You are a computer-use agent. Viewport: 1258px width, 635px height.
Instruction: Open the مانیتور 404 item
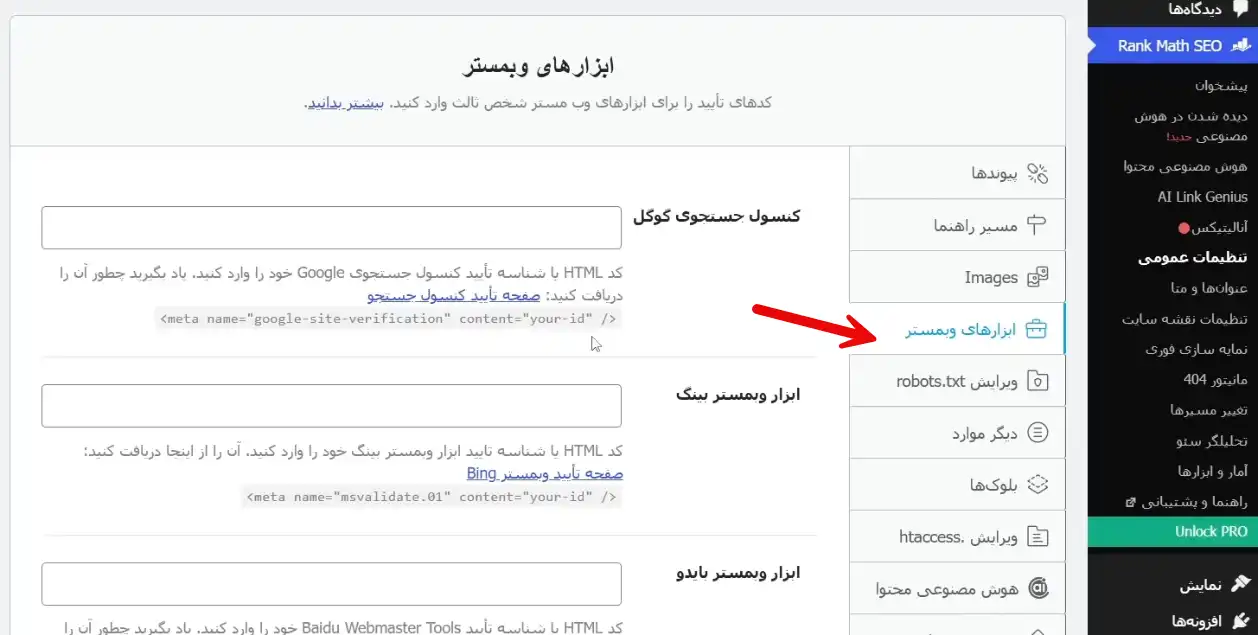[x=1216, y=380]
